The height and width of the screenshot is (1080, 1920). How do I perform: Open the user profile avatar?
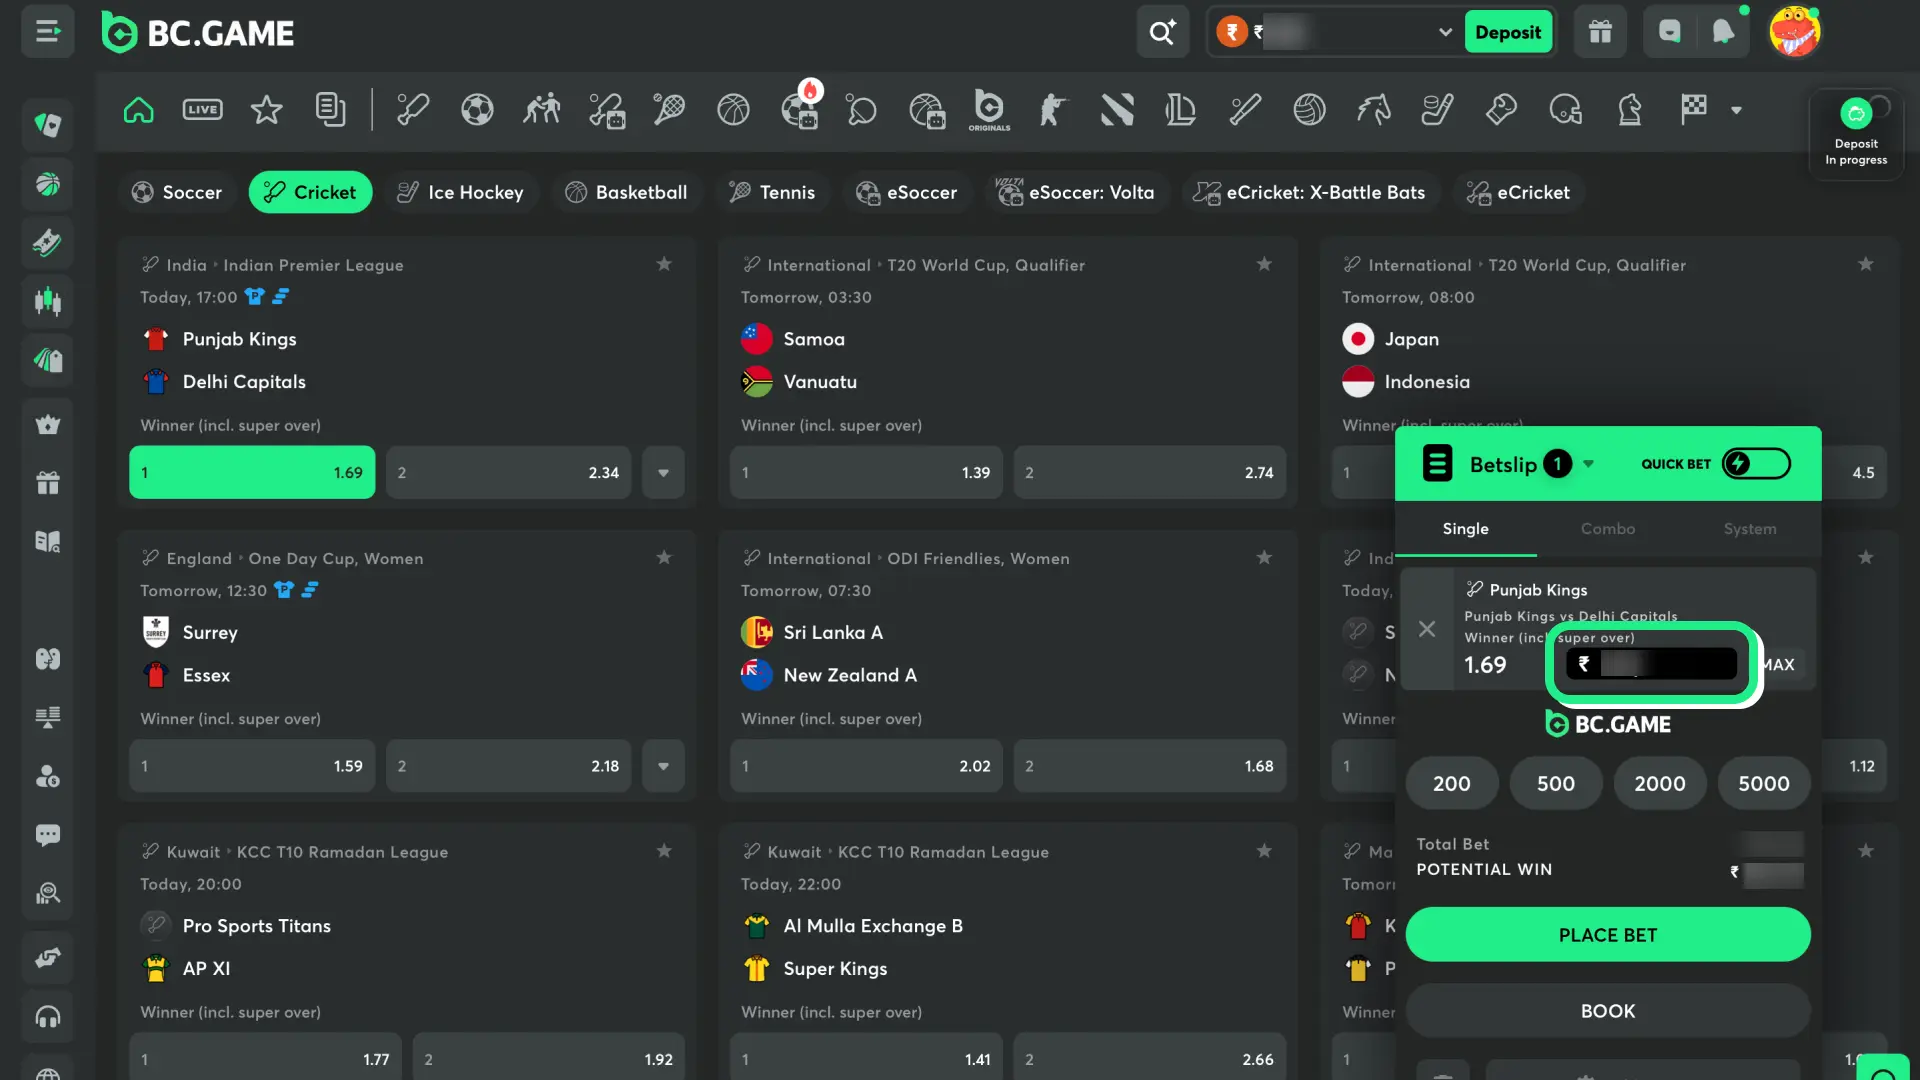coord(1794,32)
